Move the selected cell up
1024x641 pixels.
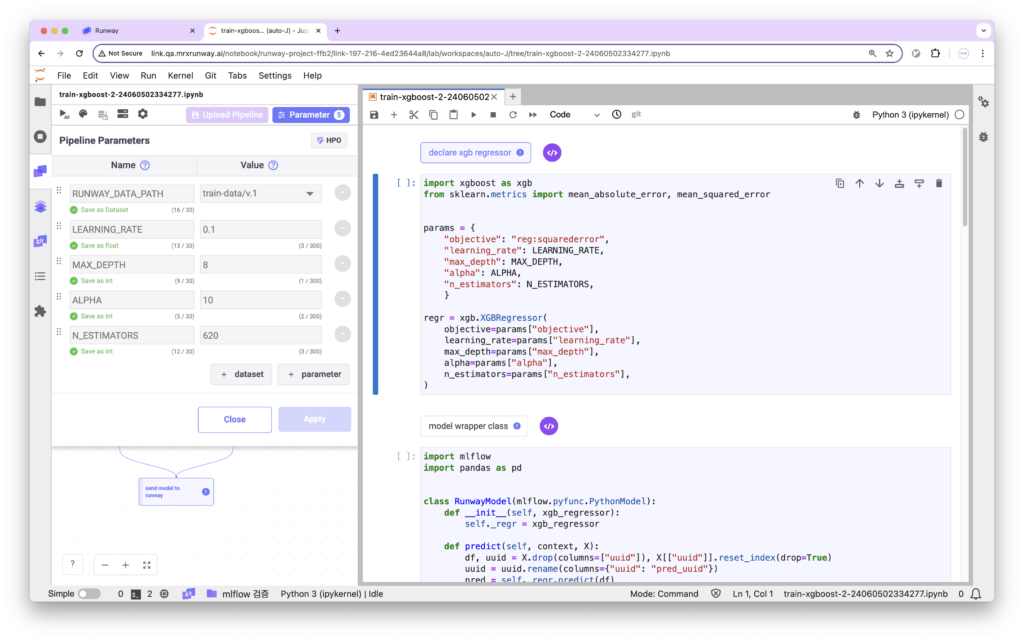(x=859, y=183)
